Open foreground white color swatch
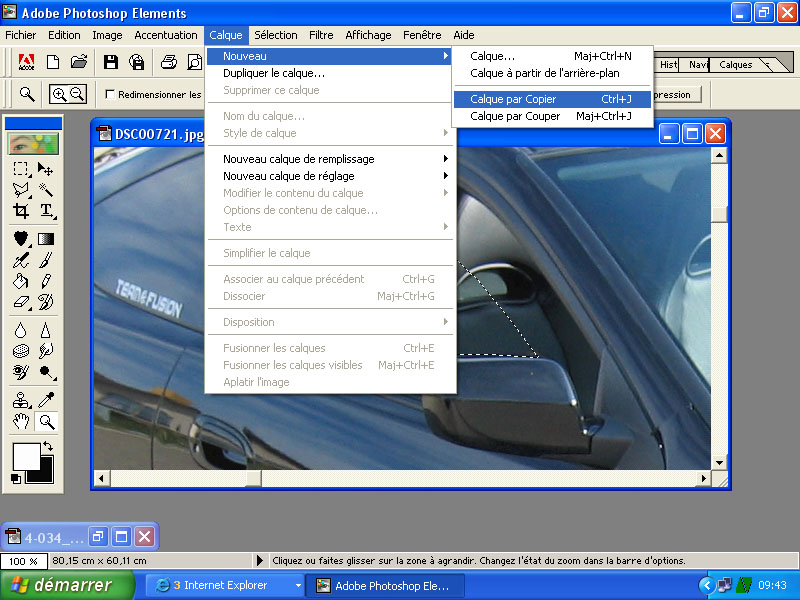Image resolution: width=800 pixels, height=600 pixels. [26, 457]
